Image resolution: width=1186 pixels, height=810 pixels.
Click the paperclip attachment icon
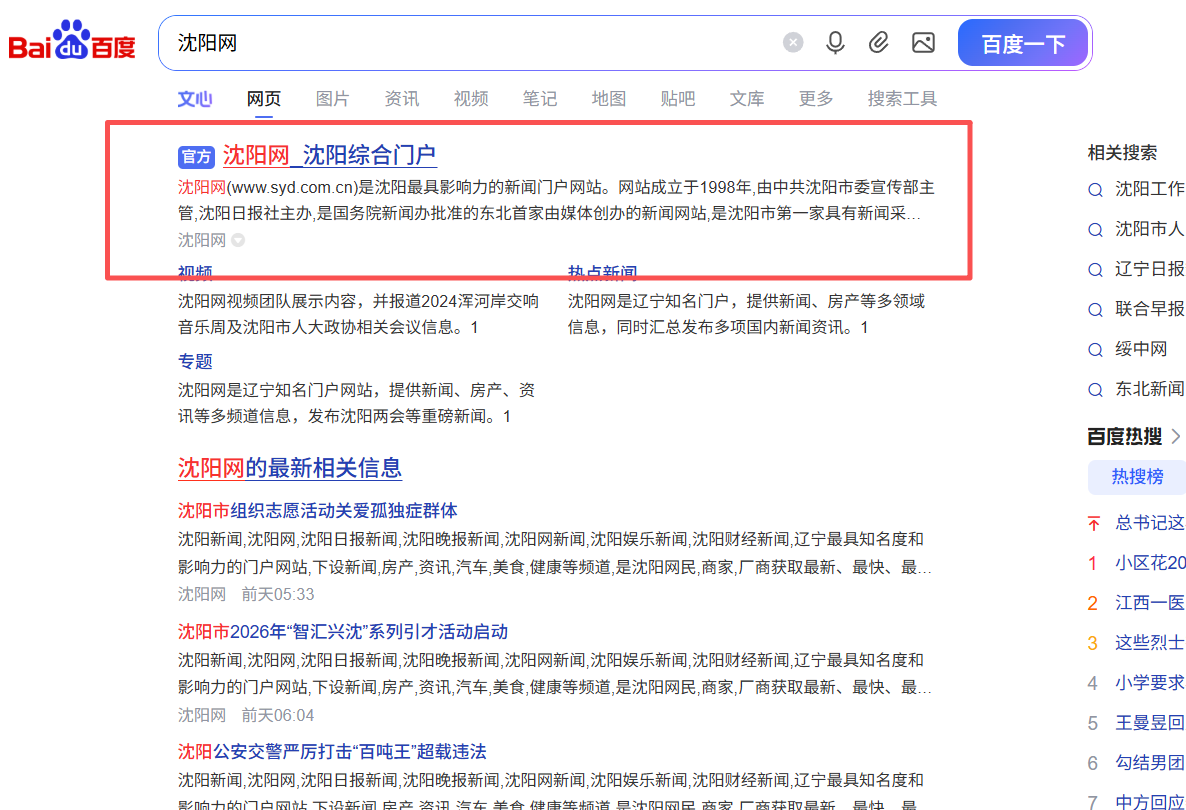[x=879, y=42]
